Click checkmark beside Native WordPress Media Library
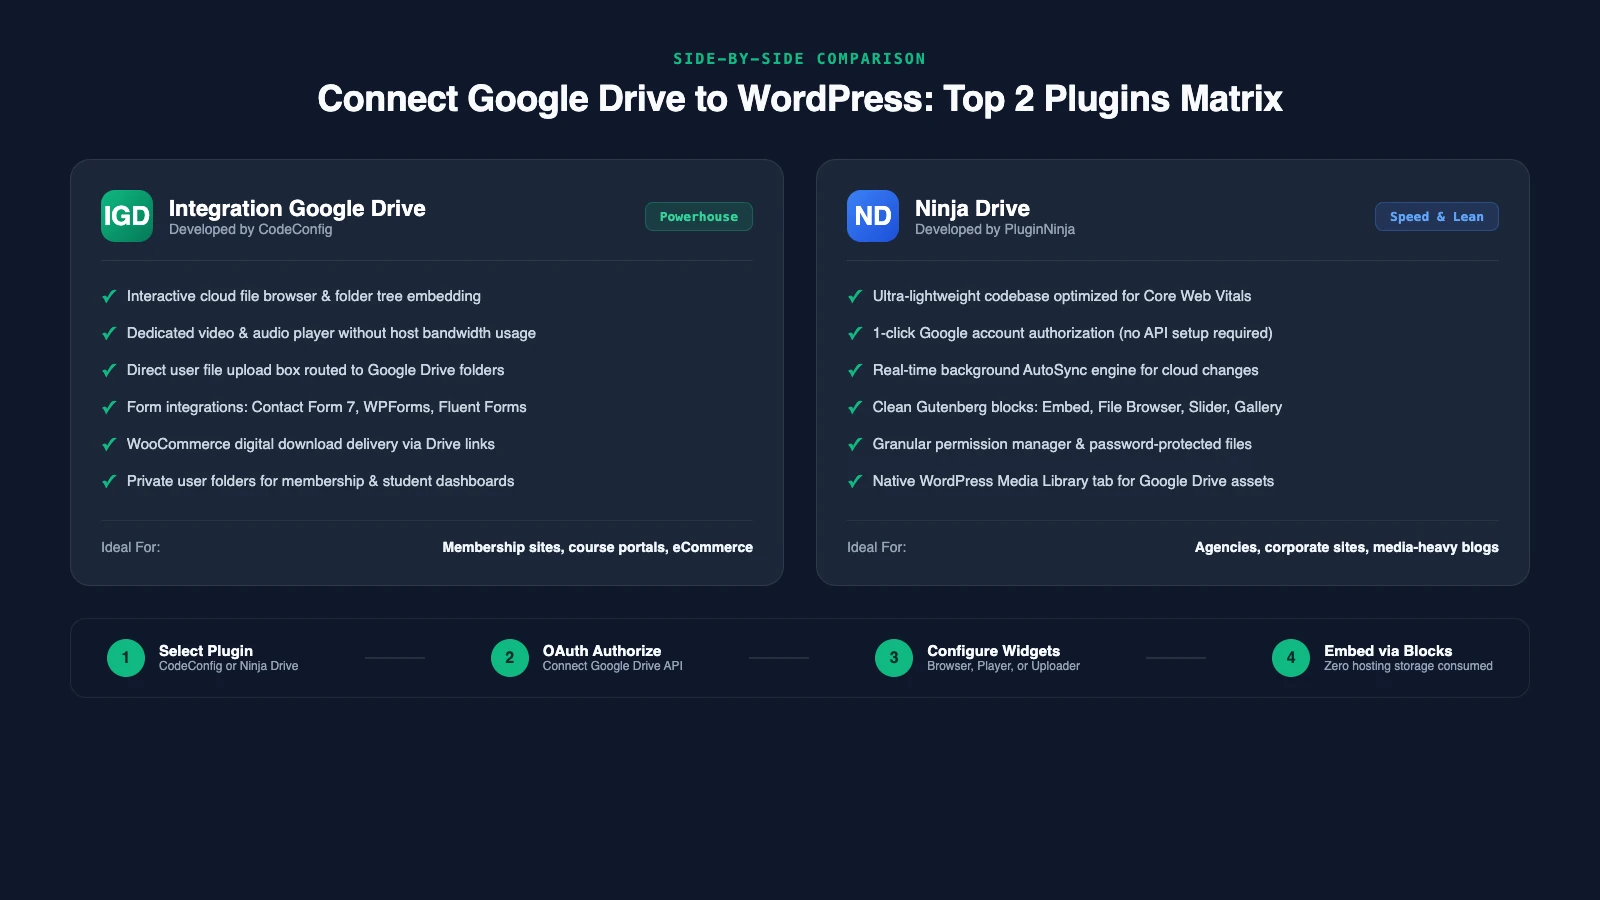 pyautogui.click(x=855, y=481)
